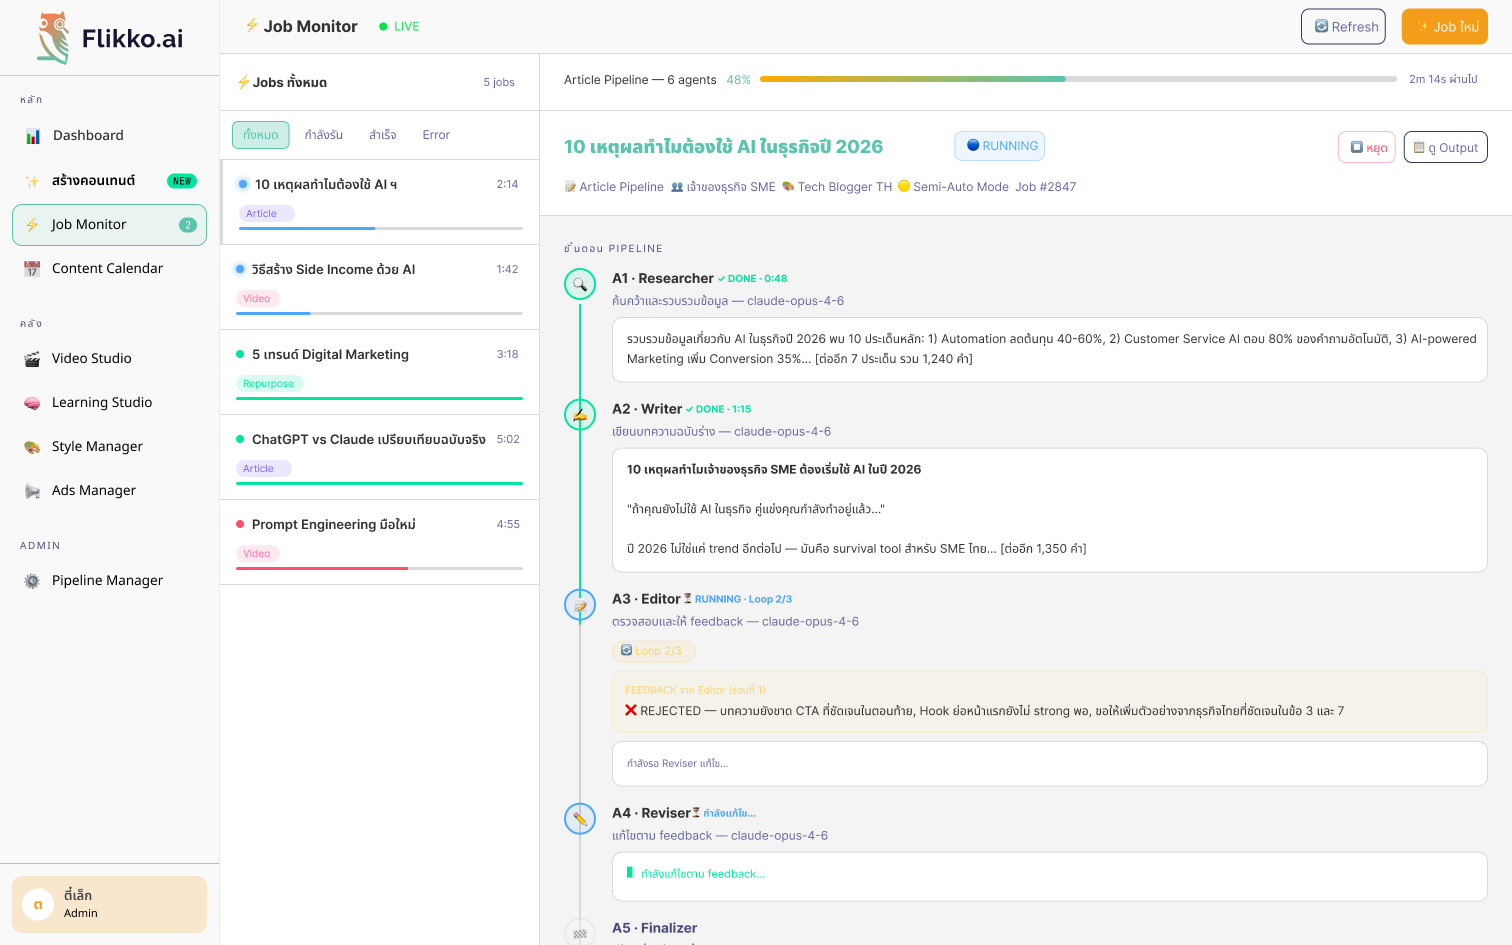This screenshot has height=945, width=1512.
Task: Select the Error filter tab
Action: click(x=436, y=135)
